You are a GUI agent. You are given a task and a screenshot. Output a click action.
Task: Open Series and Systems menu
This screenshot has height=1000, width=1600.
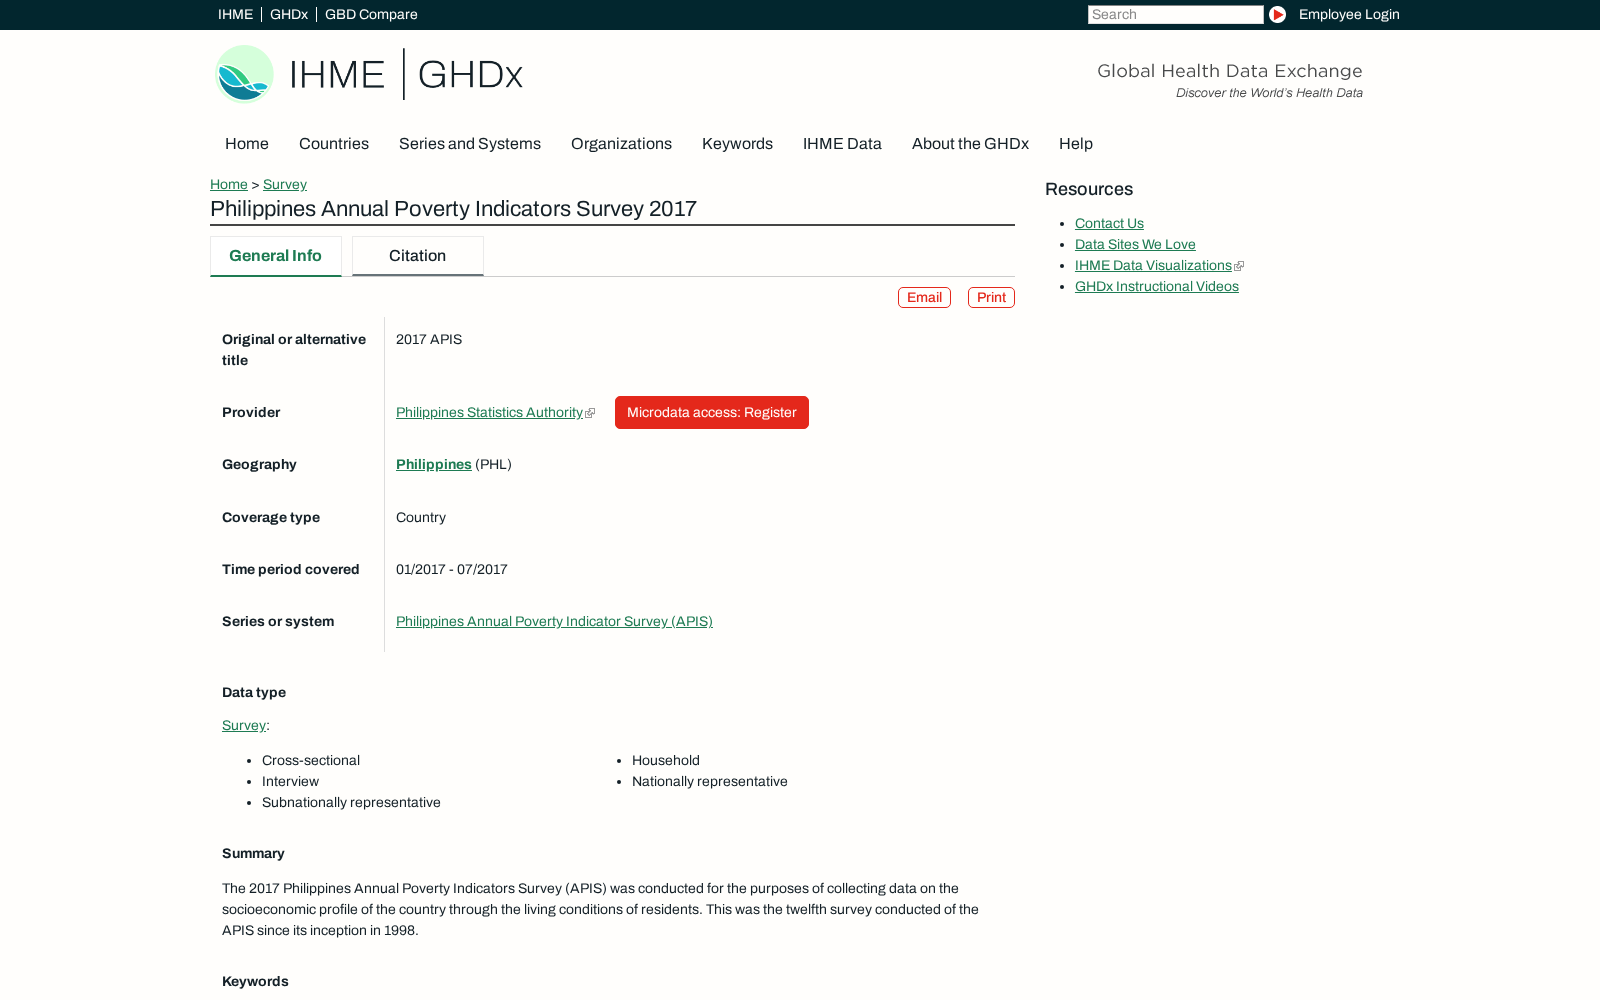[470, 144]
